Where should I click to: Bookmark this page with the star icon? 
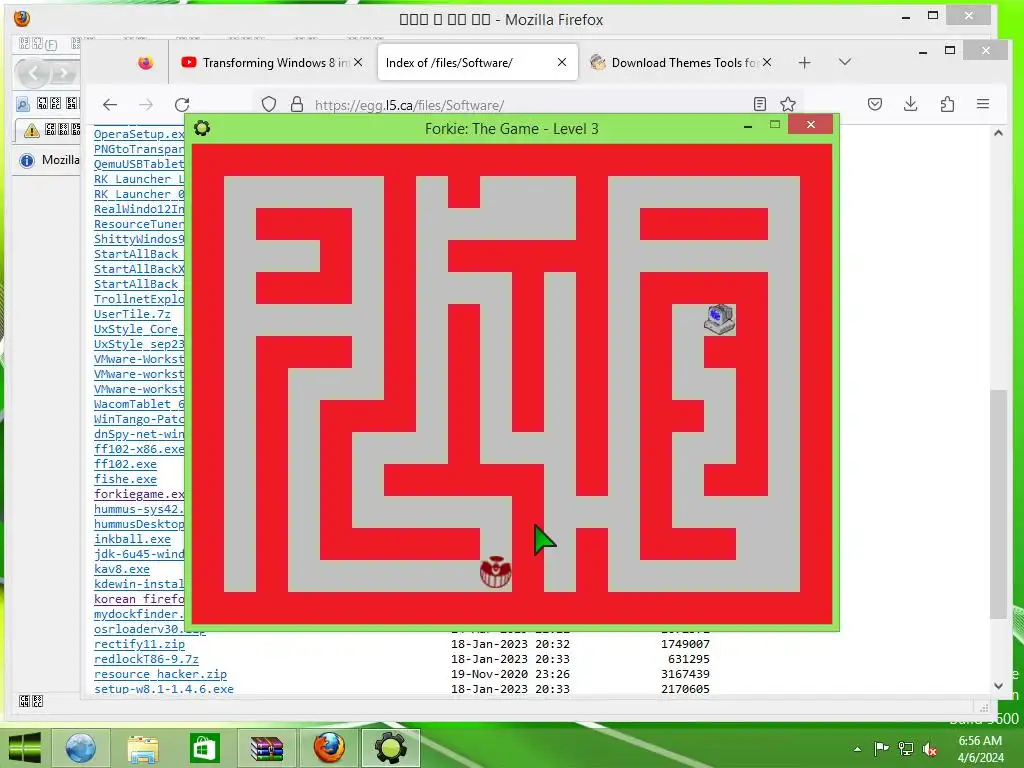(x=788, y=104)
